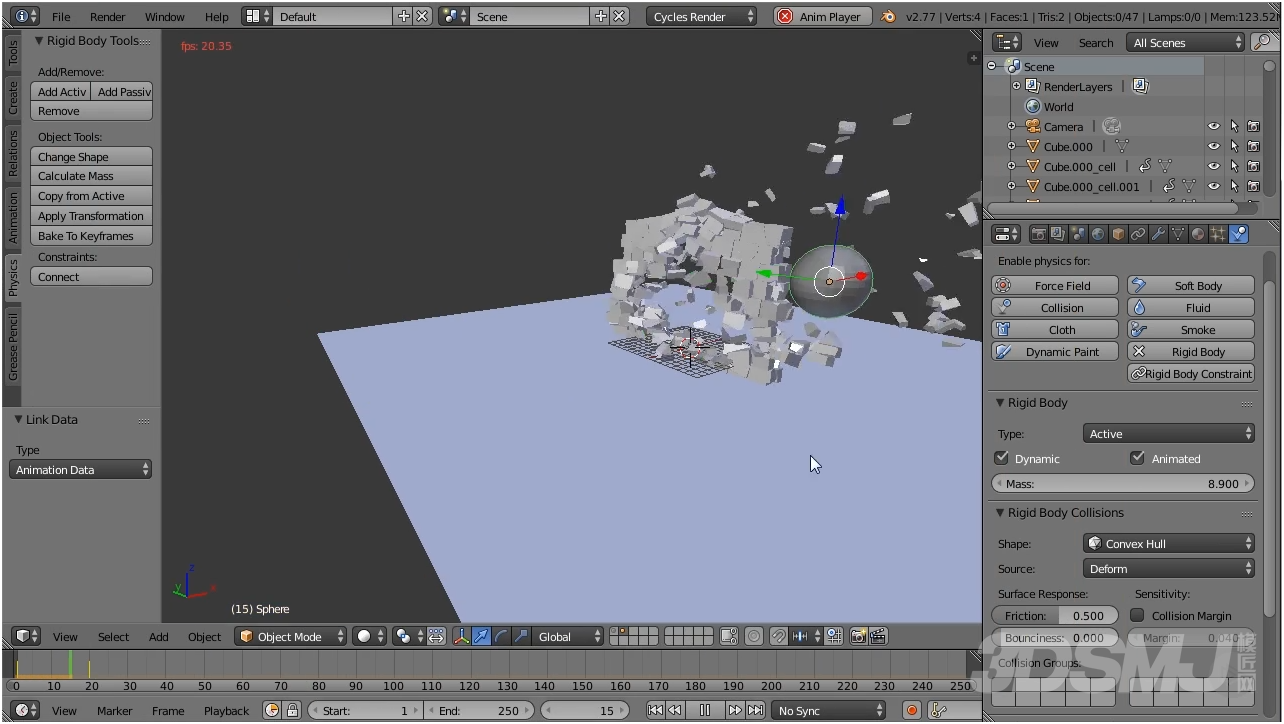Open the Physics properties tab

click(x=1239, y=234)
